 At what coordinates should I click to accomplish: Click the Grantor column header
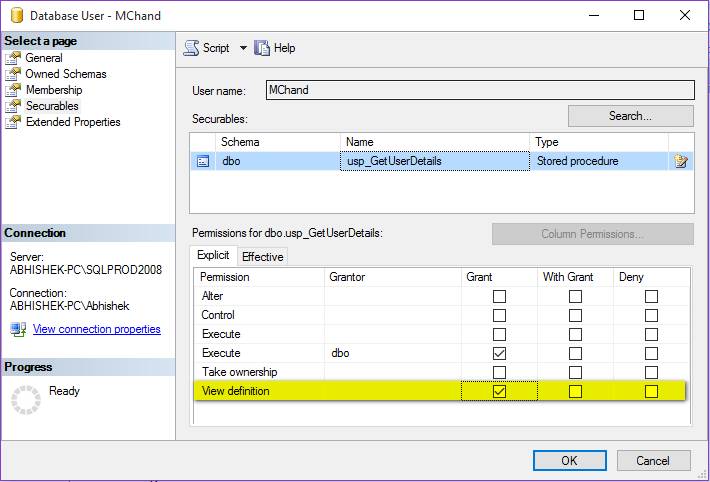pyautogui.click(x=393, y=277)
